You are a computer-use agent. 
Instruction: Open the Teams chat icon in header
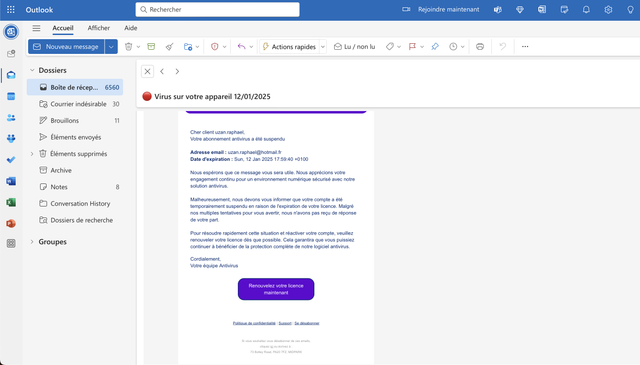[x=498, y=9]
